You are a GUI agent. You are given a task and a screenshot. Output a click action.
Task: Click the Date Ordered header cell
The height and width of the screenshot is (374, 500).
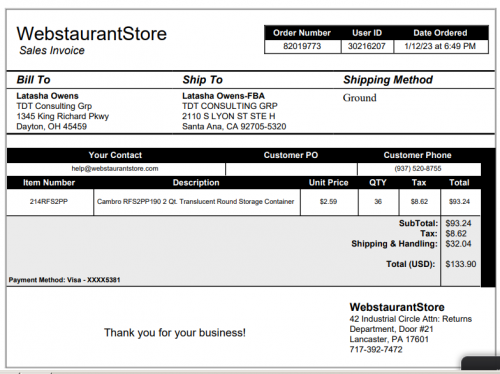coord(440,33)
